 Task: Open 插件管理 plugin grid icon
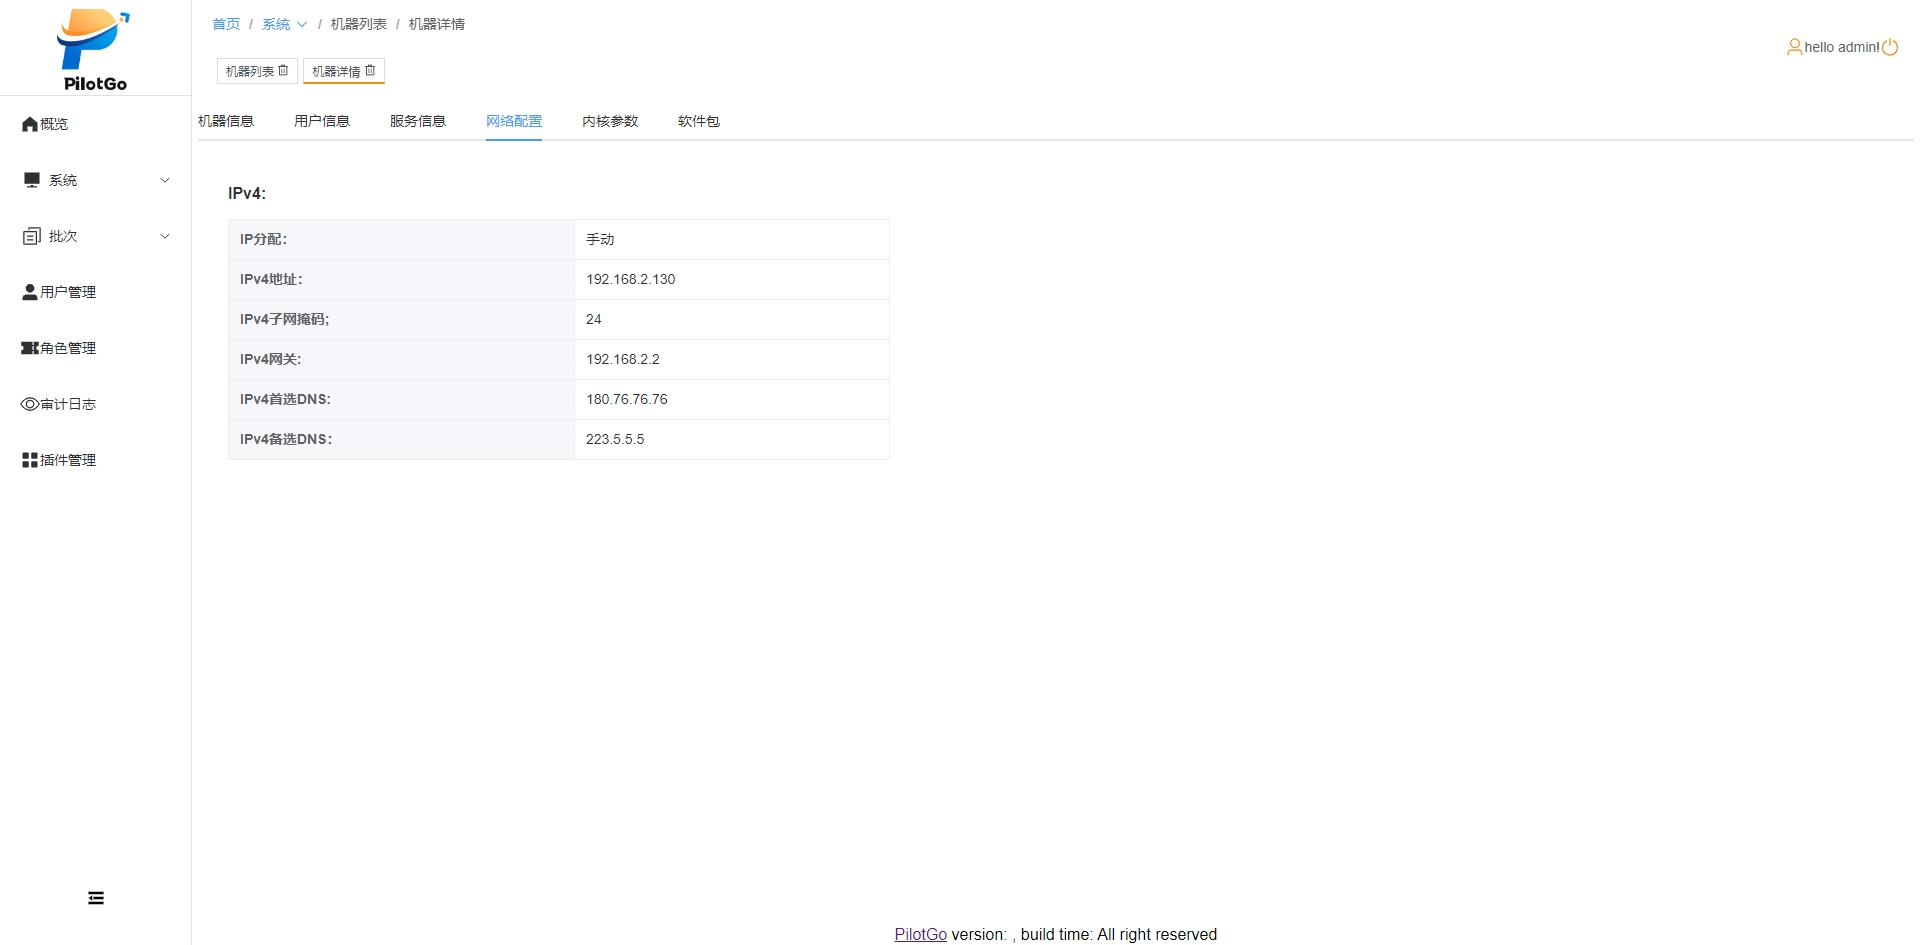point(30,460)
